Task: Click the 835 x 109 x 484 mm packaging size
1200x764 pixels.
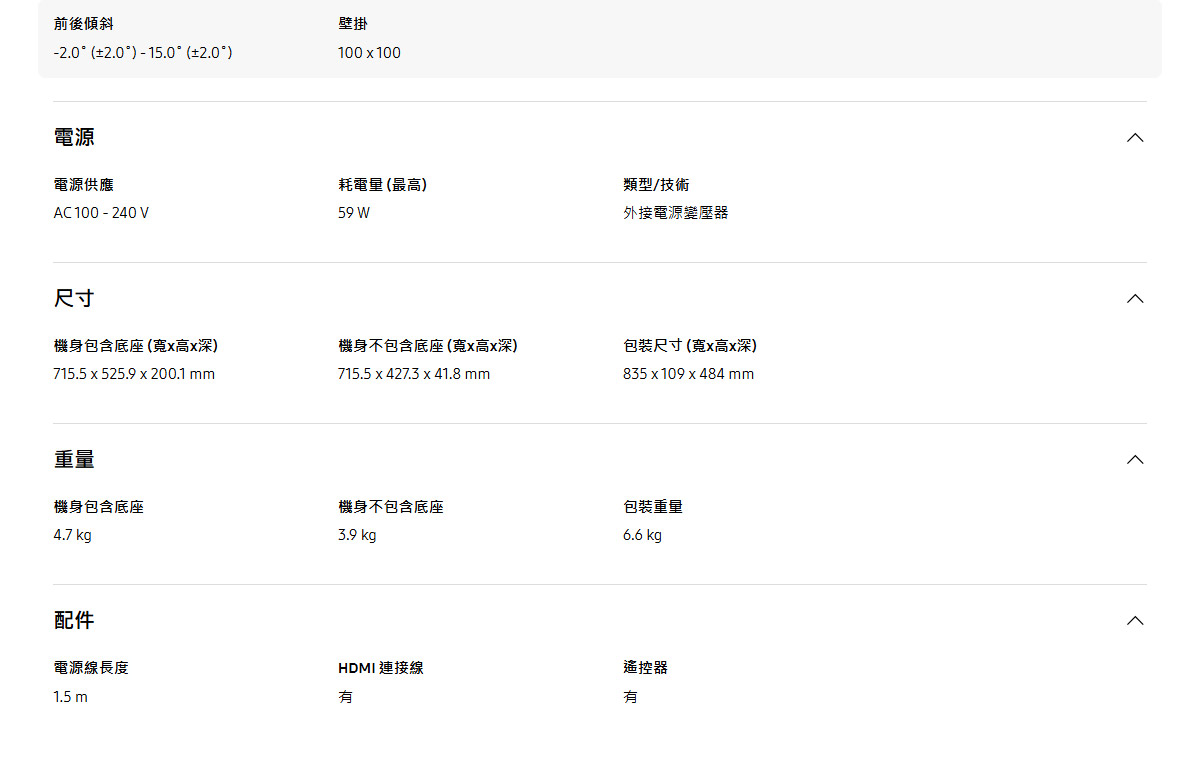Action: [x=689, y=374]
